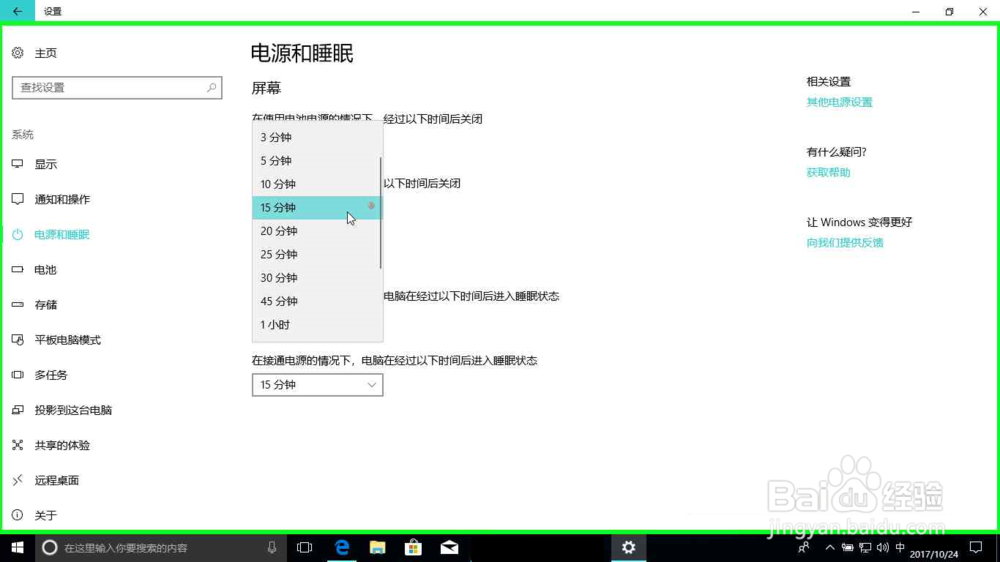Choose 45 分钟 from the dropdown list
The height and width of the screenshot is (562, 1000).
(x=316, y=301)
